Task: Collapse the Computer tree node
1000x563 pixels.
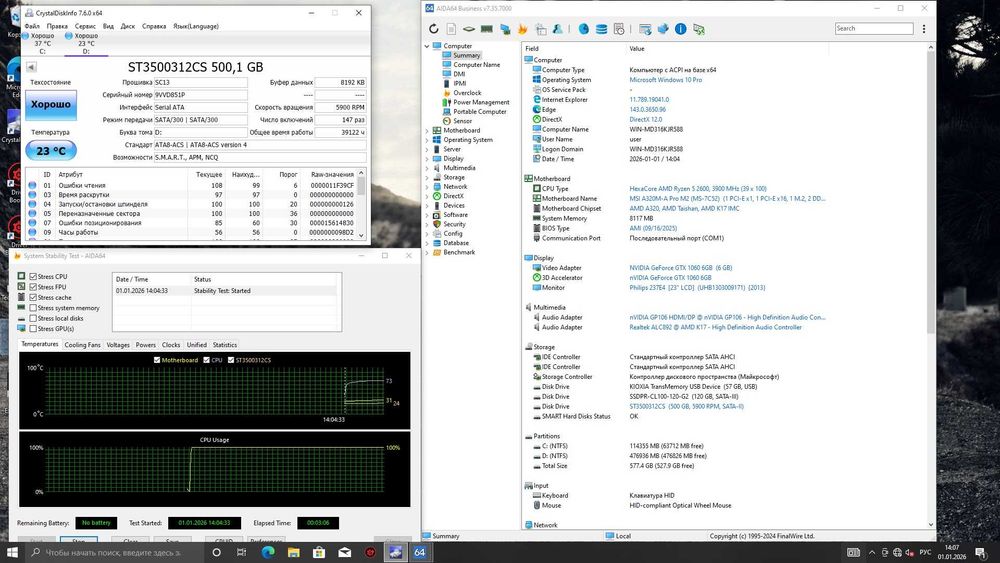Action: tap(427, 46)
